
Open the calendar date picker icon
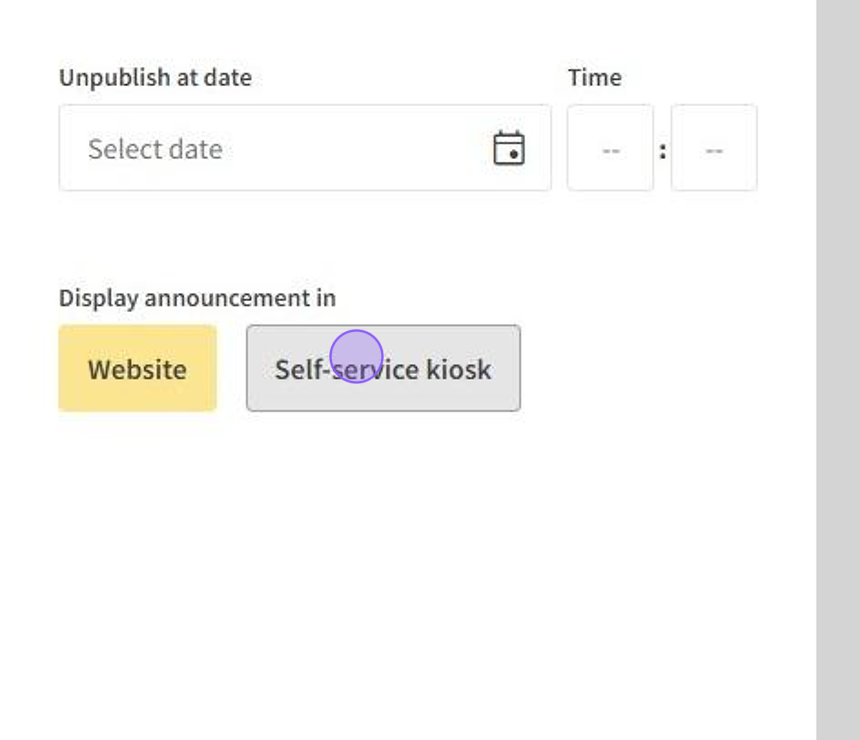[509, 149]
